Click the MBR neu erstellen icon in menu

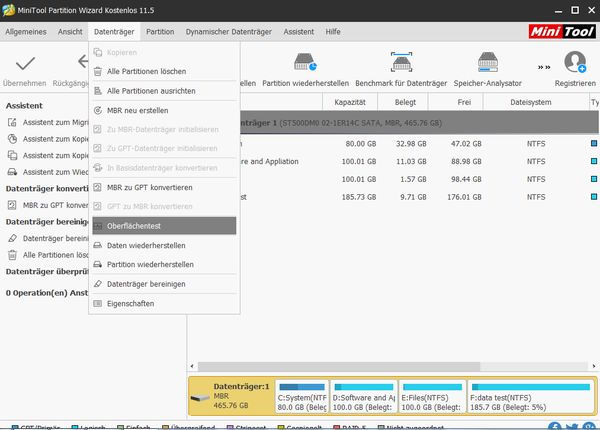tap(97, 110)
